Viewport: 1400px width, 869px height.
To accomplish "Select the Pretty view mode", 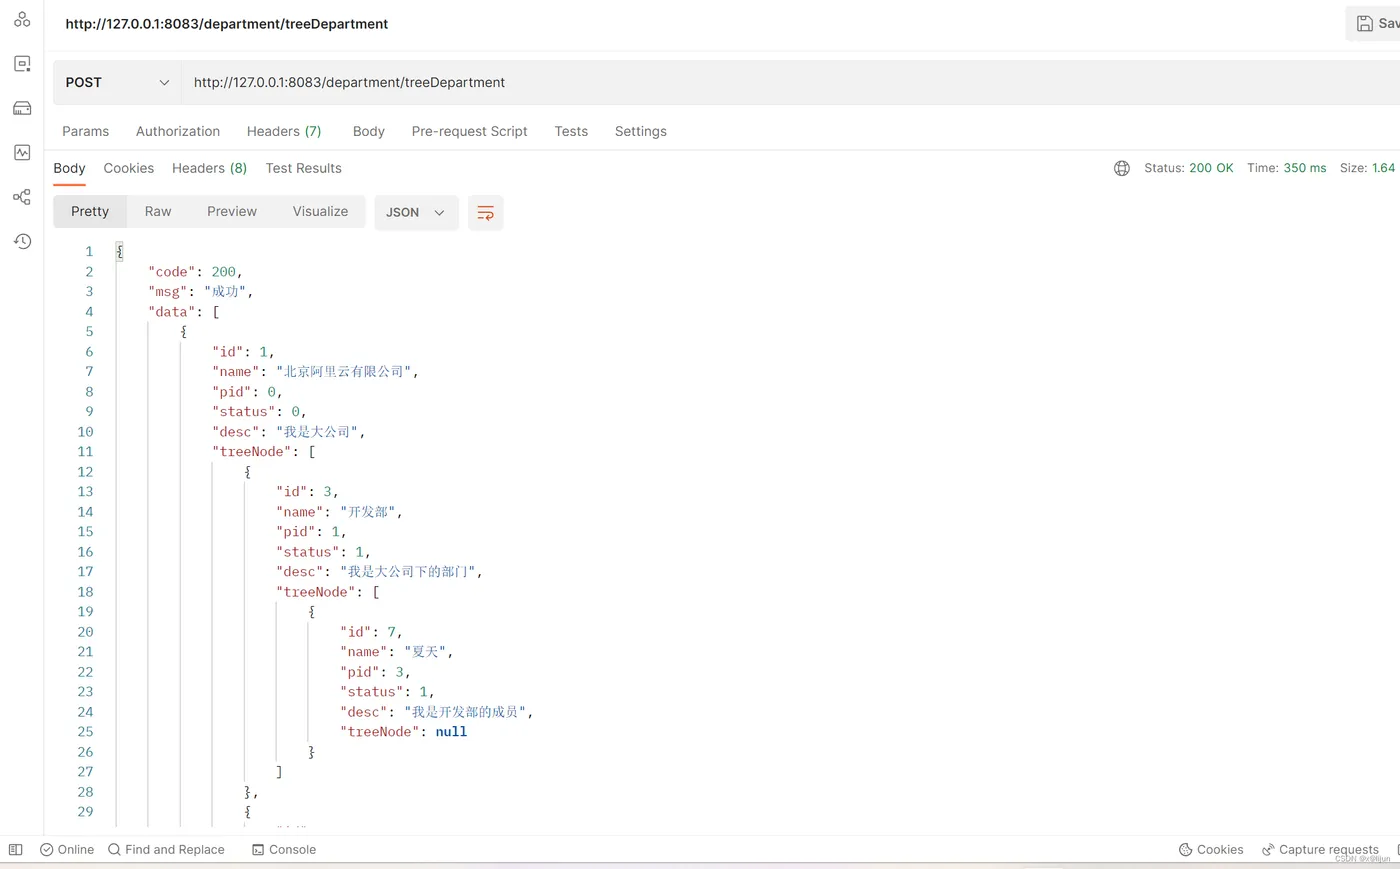I will pyautogui.click(x=90, y=211).
